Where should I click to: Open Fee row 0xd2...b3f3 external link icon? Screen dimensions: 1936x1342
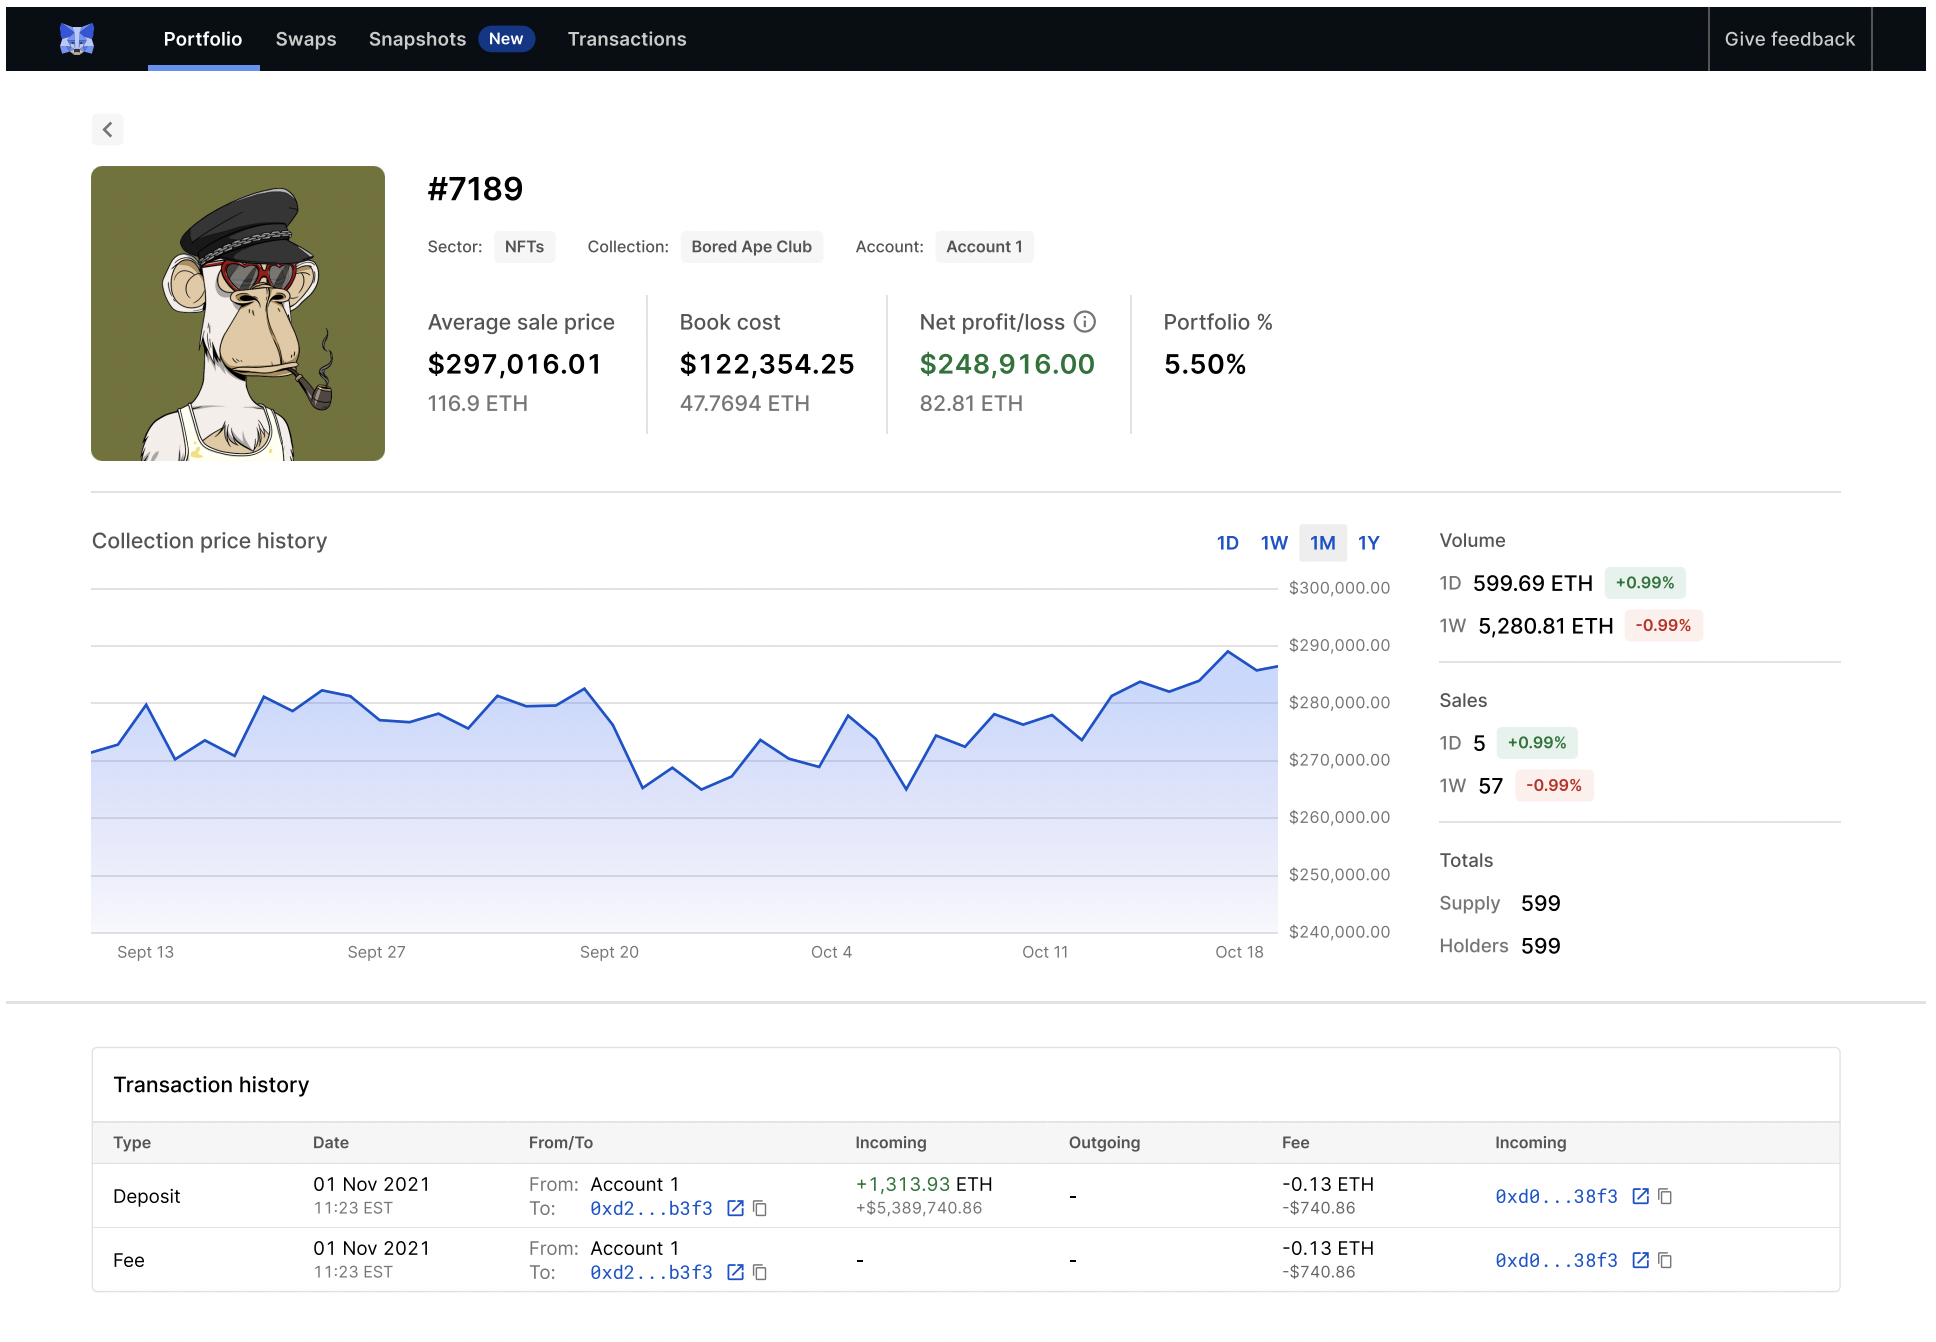coord(736,1272)
